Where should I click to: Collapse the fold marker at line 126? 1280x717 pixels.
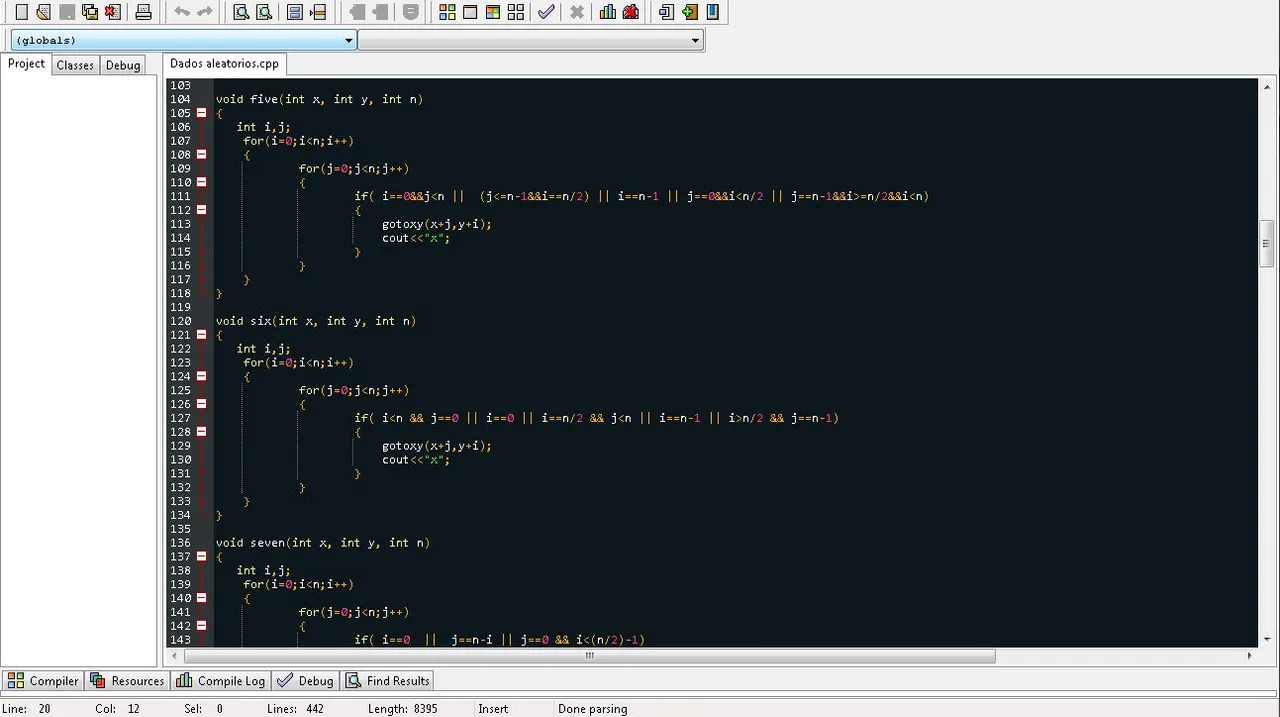coord(201,404)
